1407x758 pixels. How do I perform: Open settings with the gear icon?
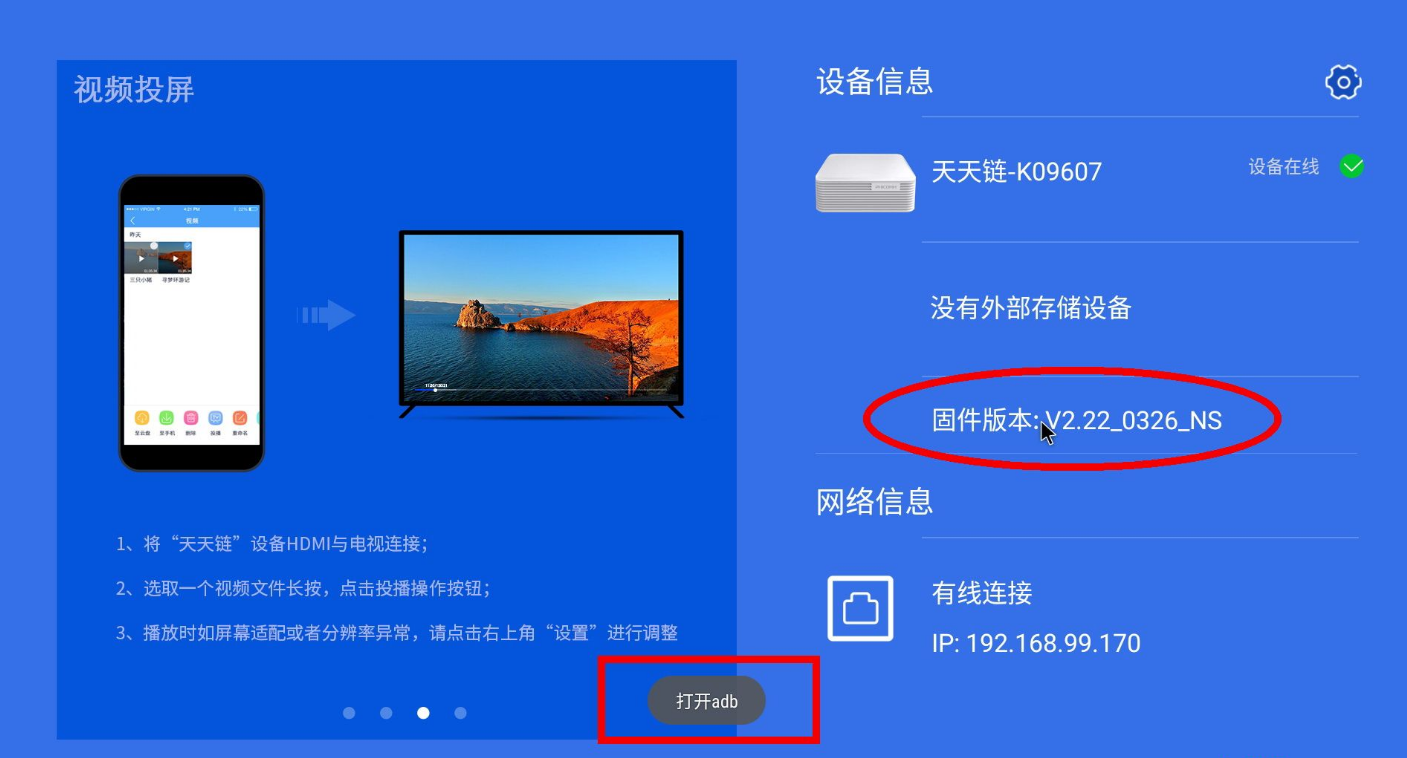point(1343,82)
